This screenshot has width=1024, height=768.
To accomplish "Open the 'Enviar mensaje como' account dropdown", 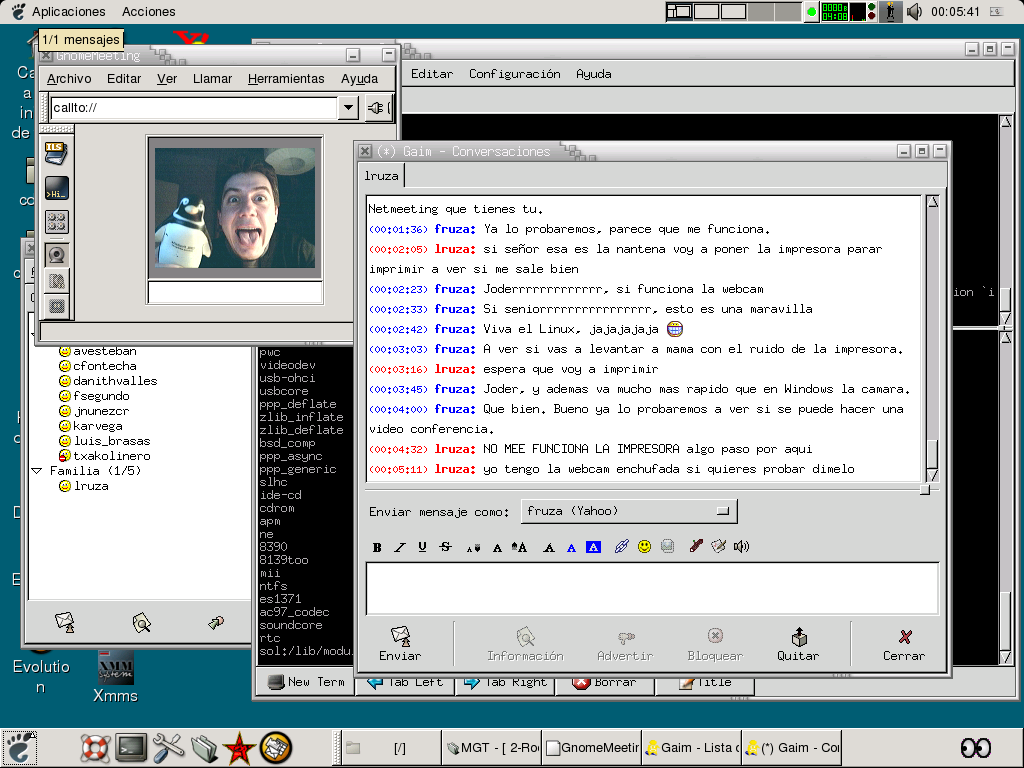I will click(629, 511).
